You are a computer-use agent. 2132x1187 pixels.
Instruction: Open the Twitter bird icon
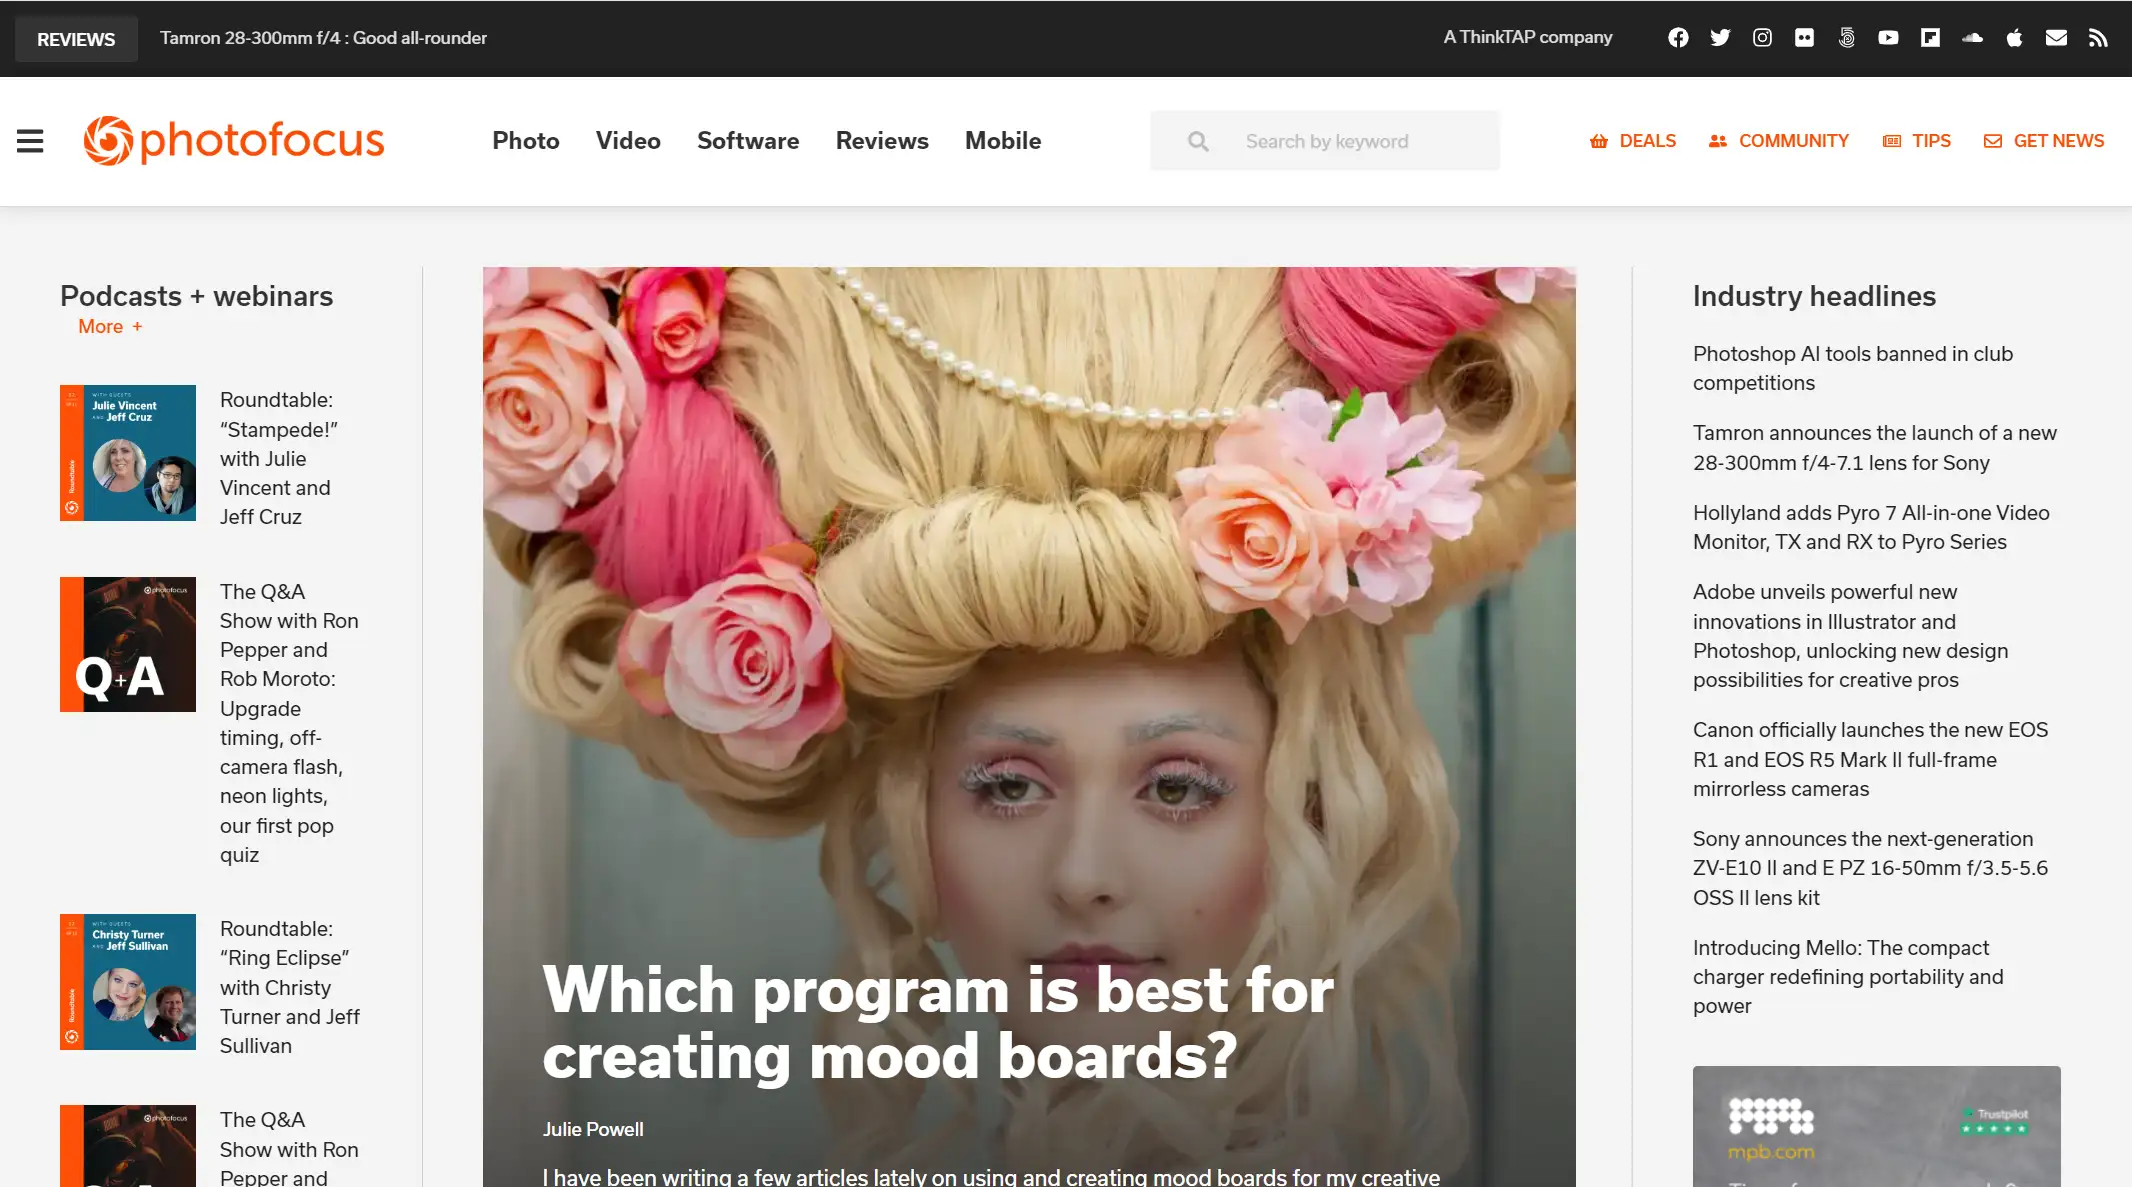[1720, 38]
